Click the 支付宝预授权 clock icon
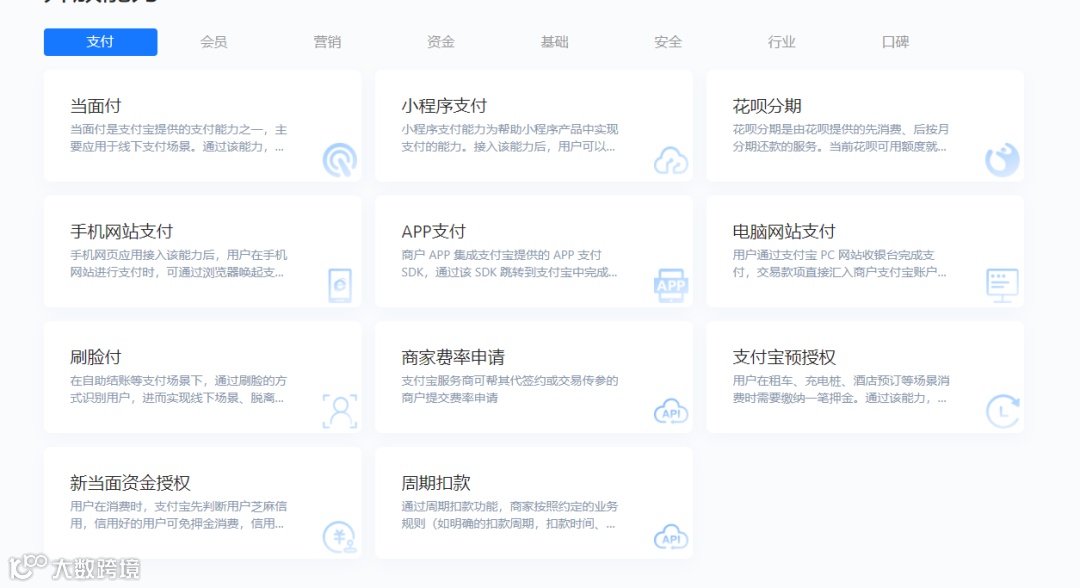 pos(1002,411)
